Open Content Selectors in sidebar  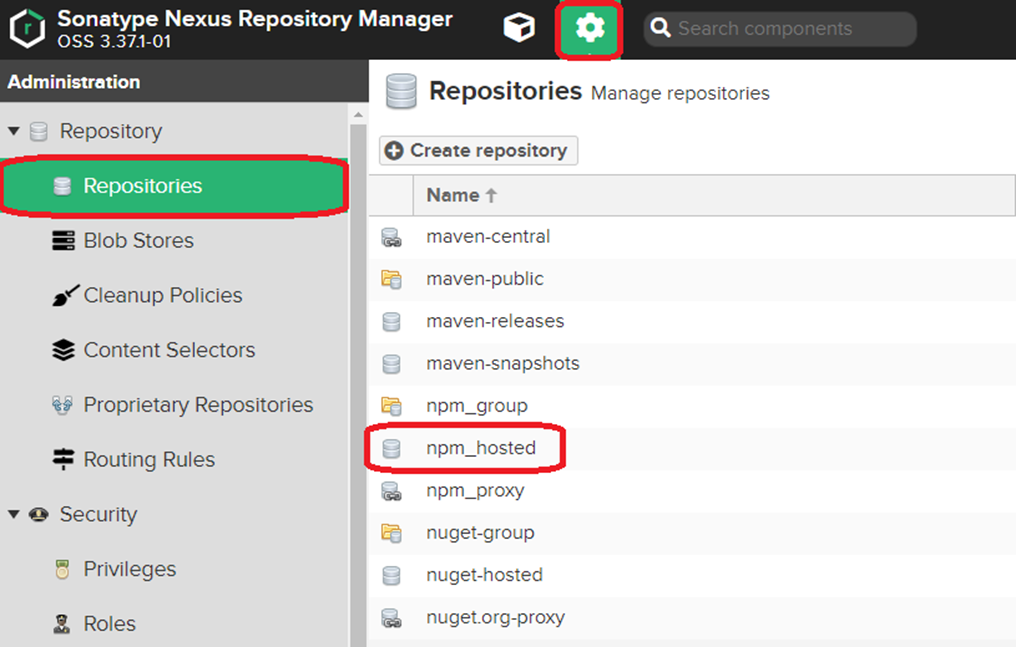click(x=174, y=350)
